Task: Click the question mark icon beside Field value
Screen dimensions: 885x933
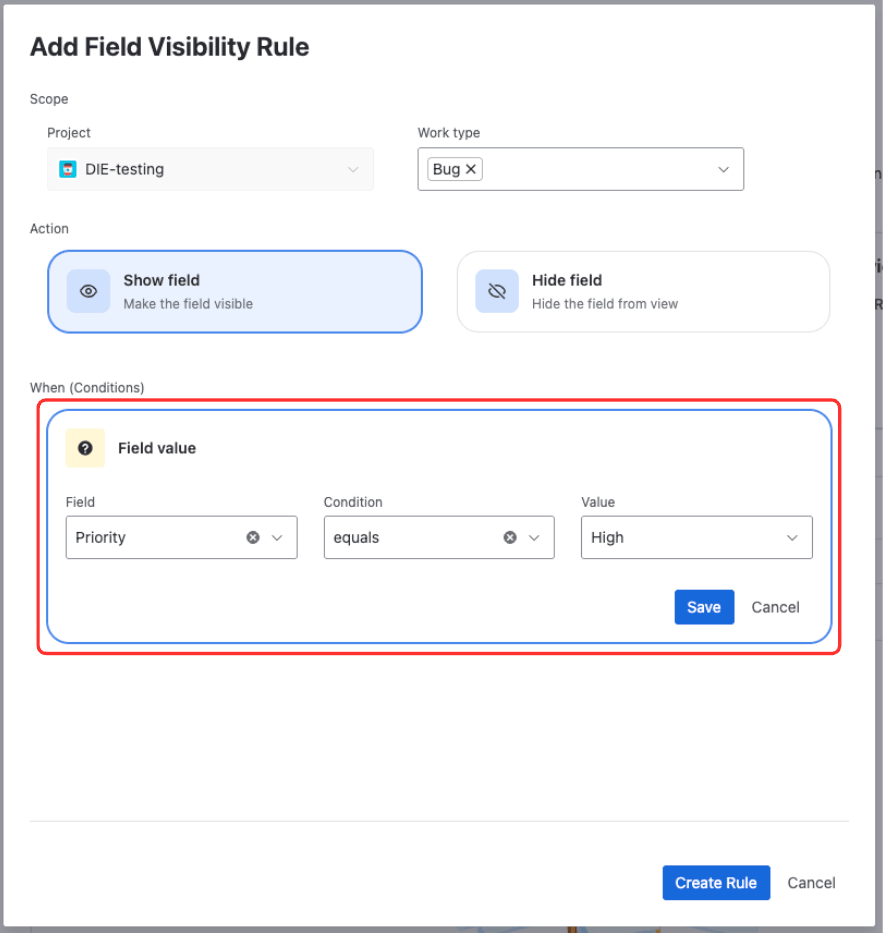Action: tap(85, 448)
